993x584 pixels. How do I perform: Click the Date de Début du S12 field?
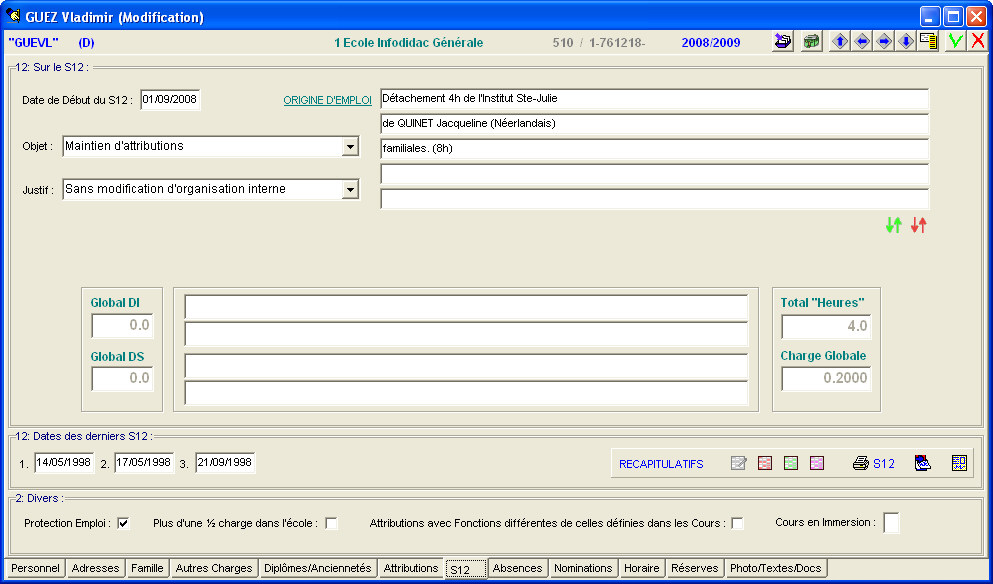[170, 99]
